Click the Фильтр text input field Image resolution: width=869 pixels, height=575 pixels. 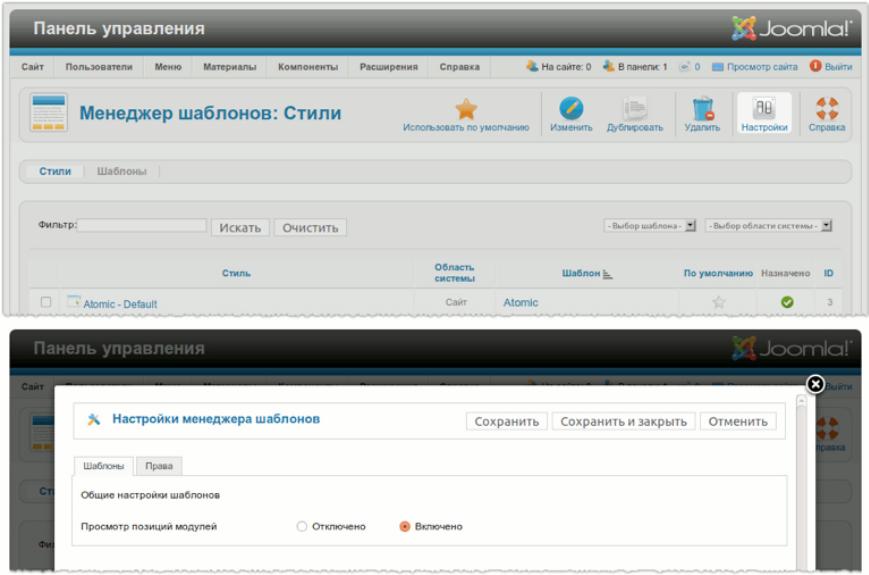pyautogui.click(x=142, y=225)
